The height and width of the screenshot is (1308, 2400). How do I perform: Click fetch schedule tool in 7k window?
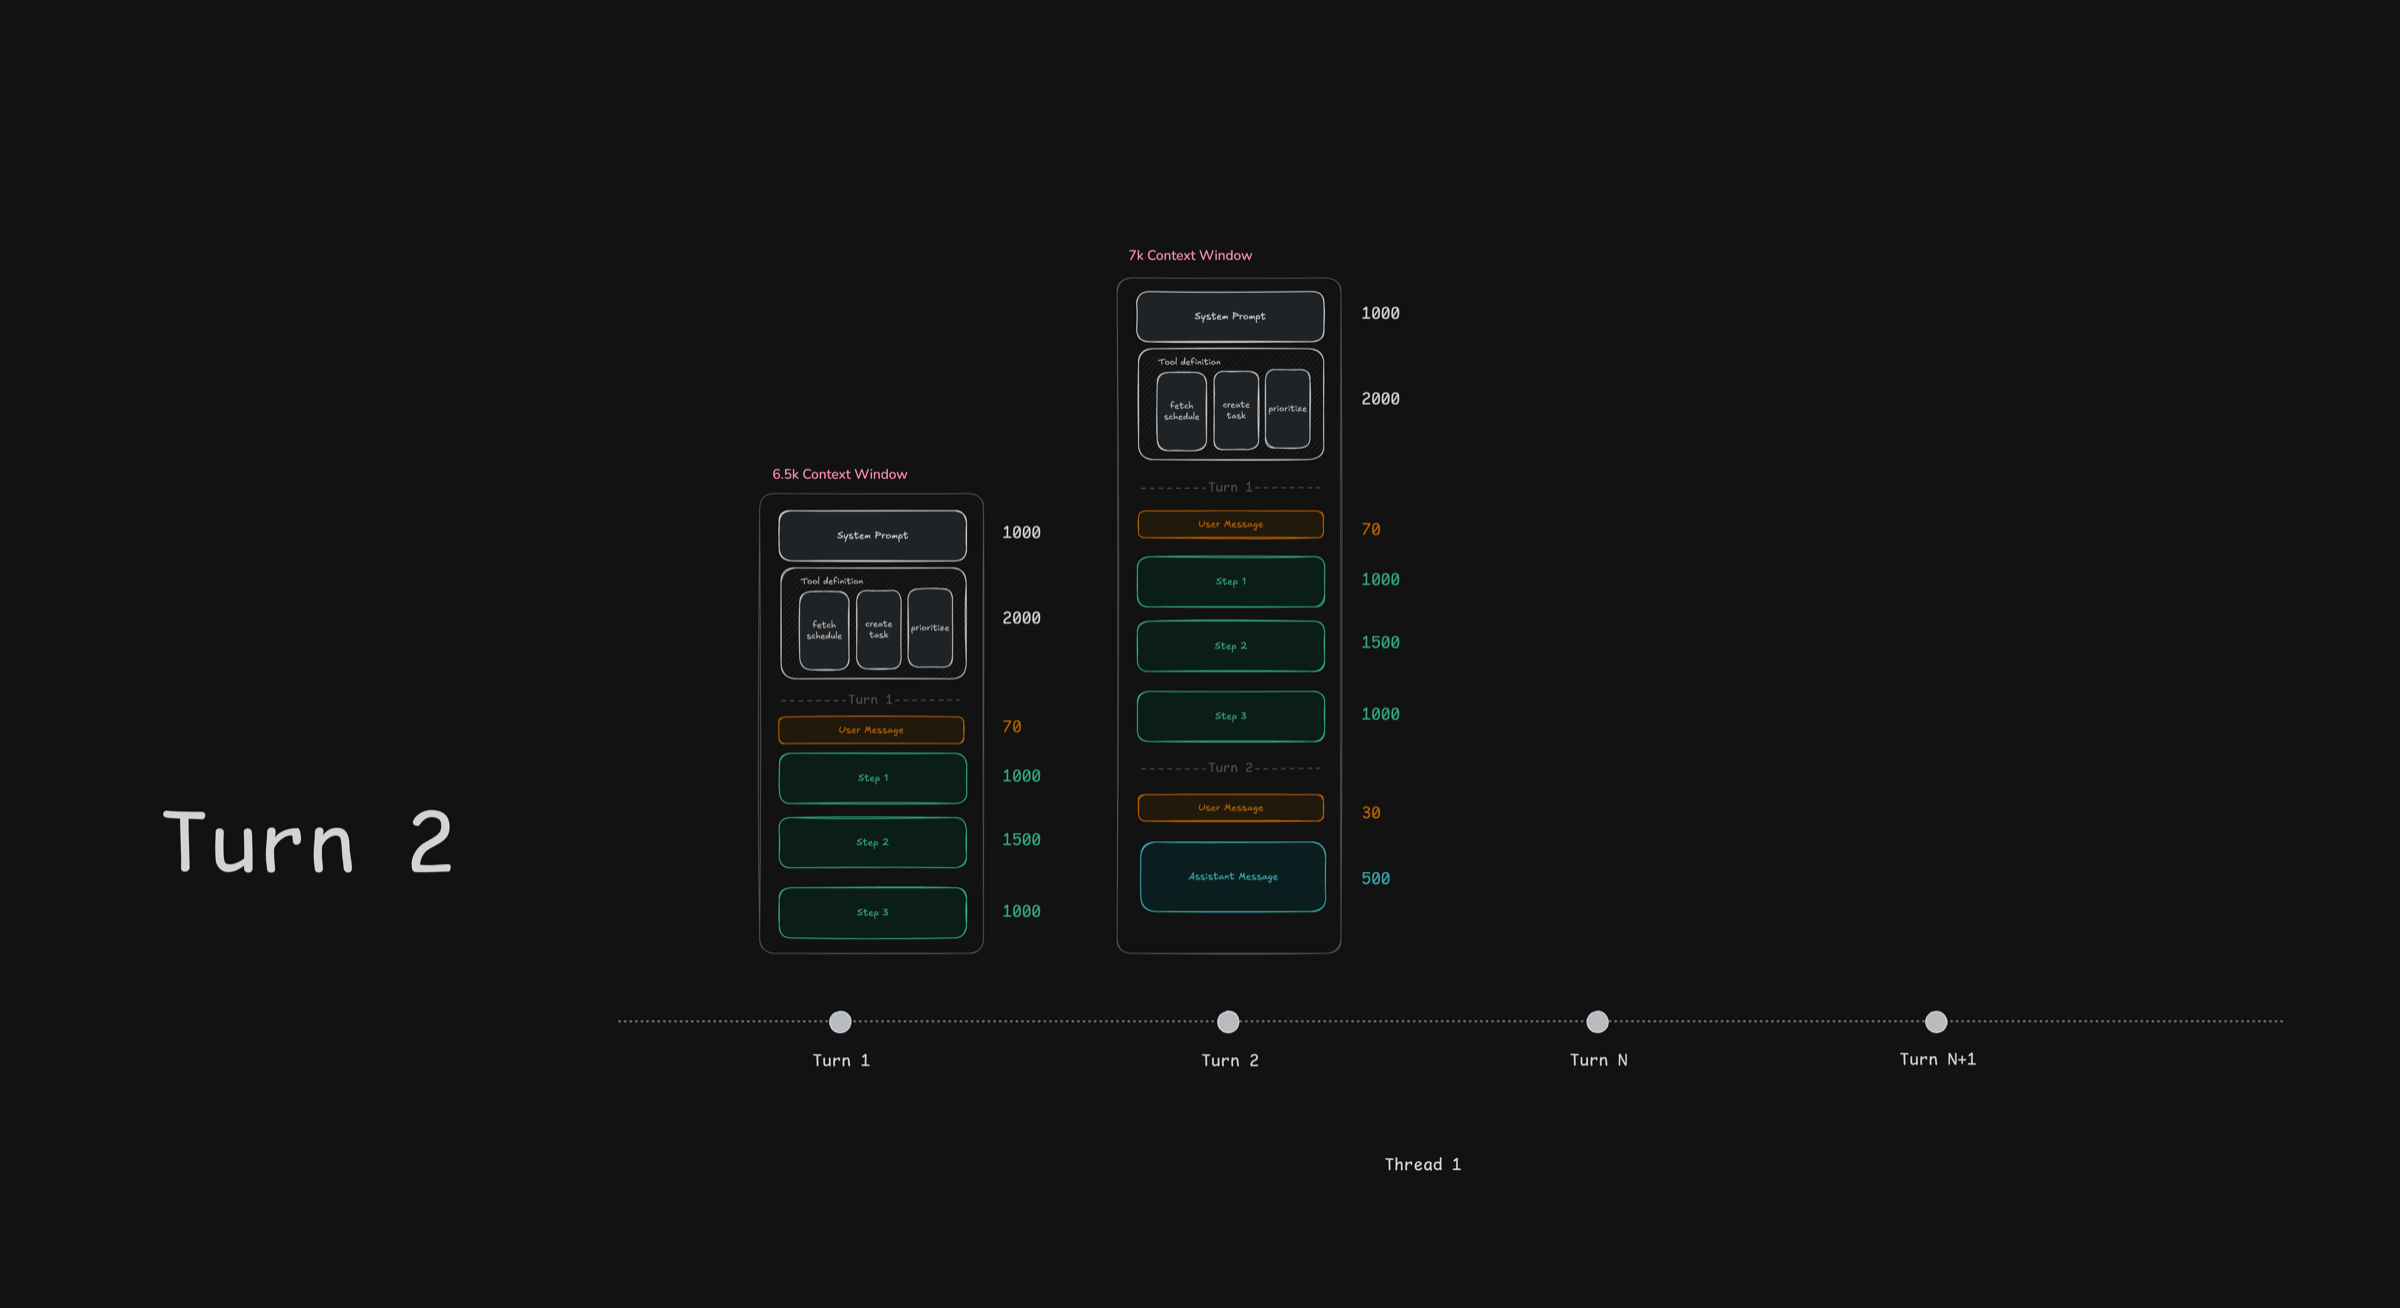pos(1181,411)
